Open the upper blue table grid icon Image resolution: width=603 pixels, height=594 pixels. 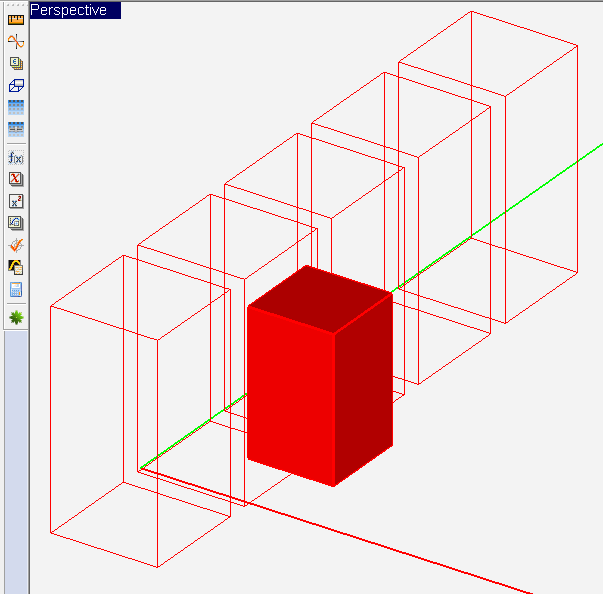(x=16, y=107)
